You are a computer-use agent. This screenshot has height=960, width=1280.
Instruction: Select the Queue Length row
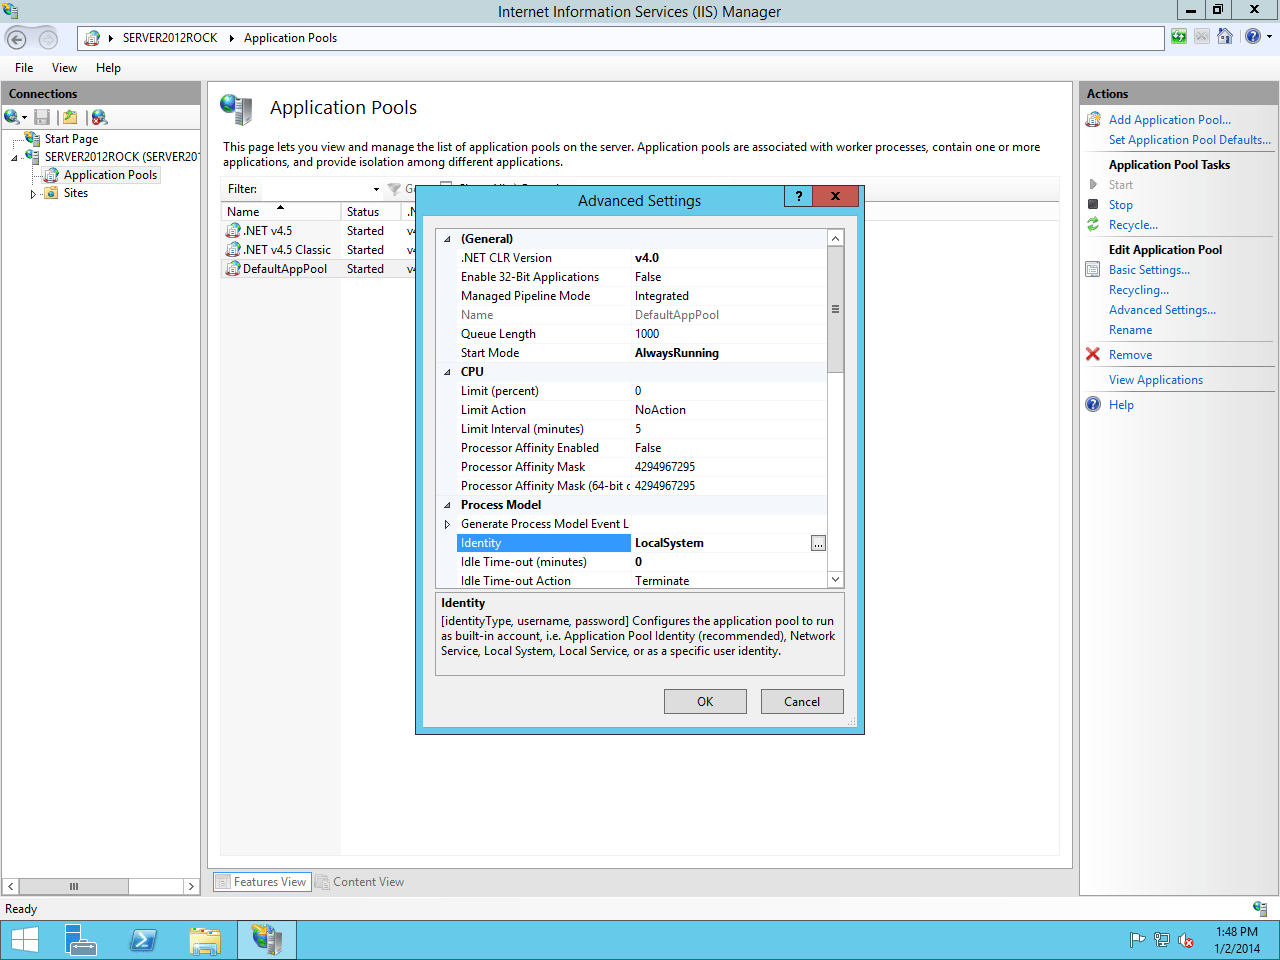pos(640,334)
